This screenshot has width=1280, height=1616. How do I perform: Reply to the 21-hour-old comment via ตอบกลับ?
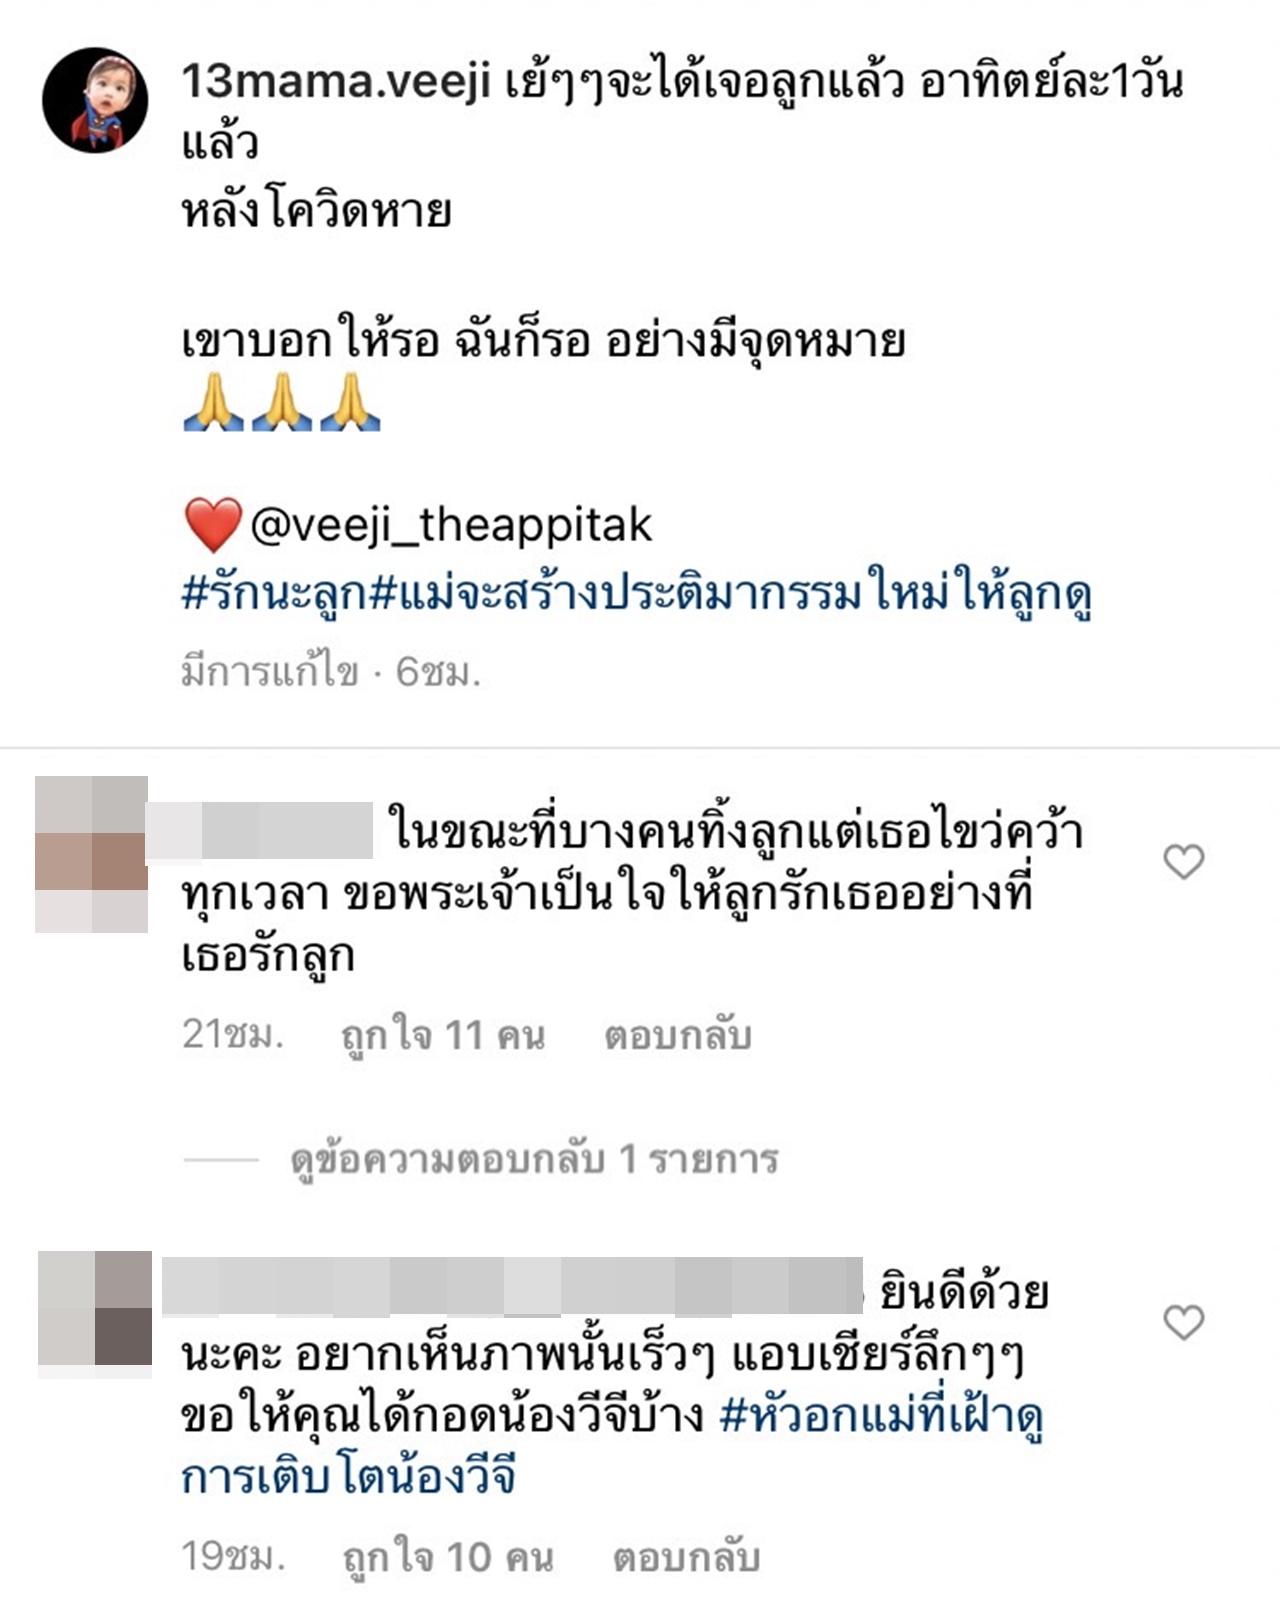coord(677,1036)
